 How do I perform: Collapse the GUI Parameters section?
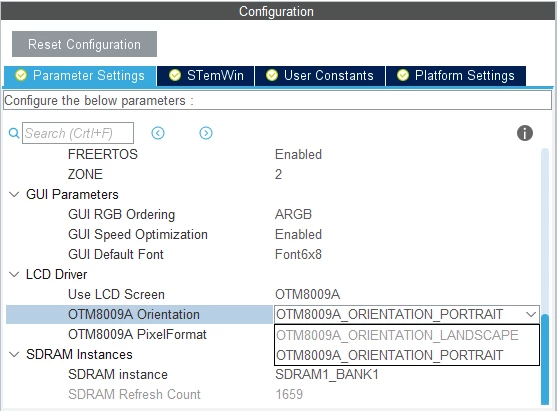pos(14,195)
